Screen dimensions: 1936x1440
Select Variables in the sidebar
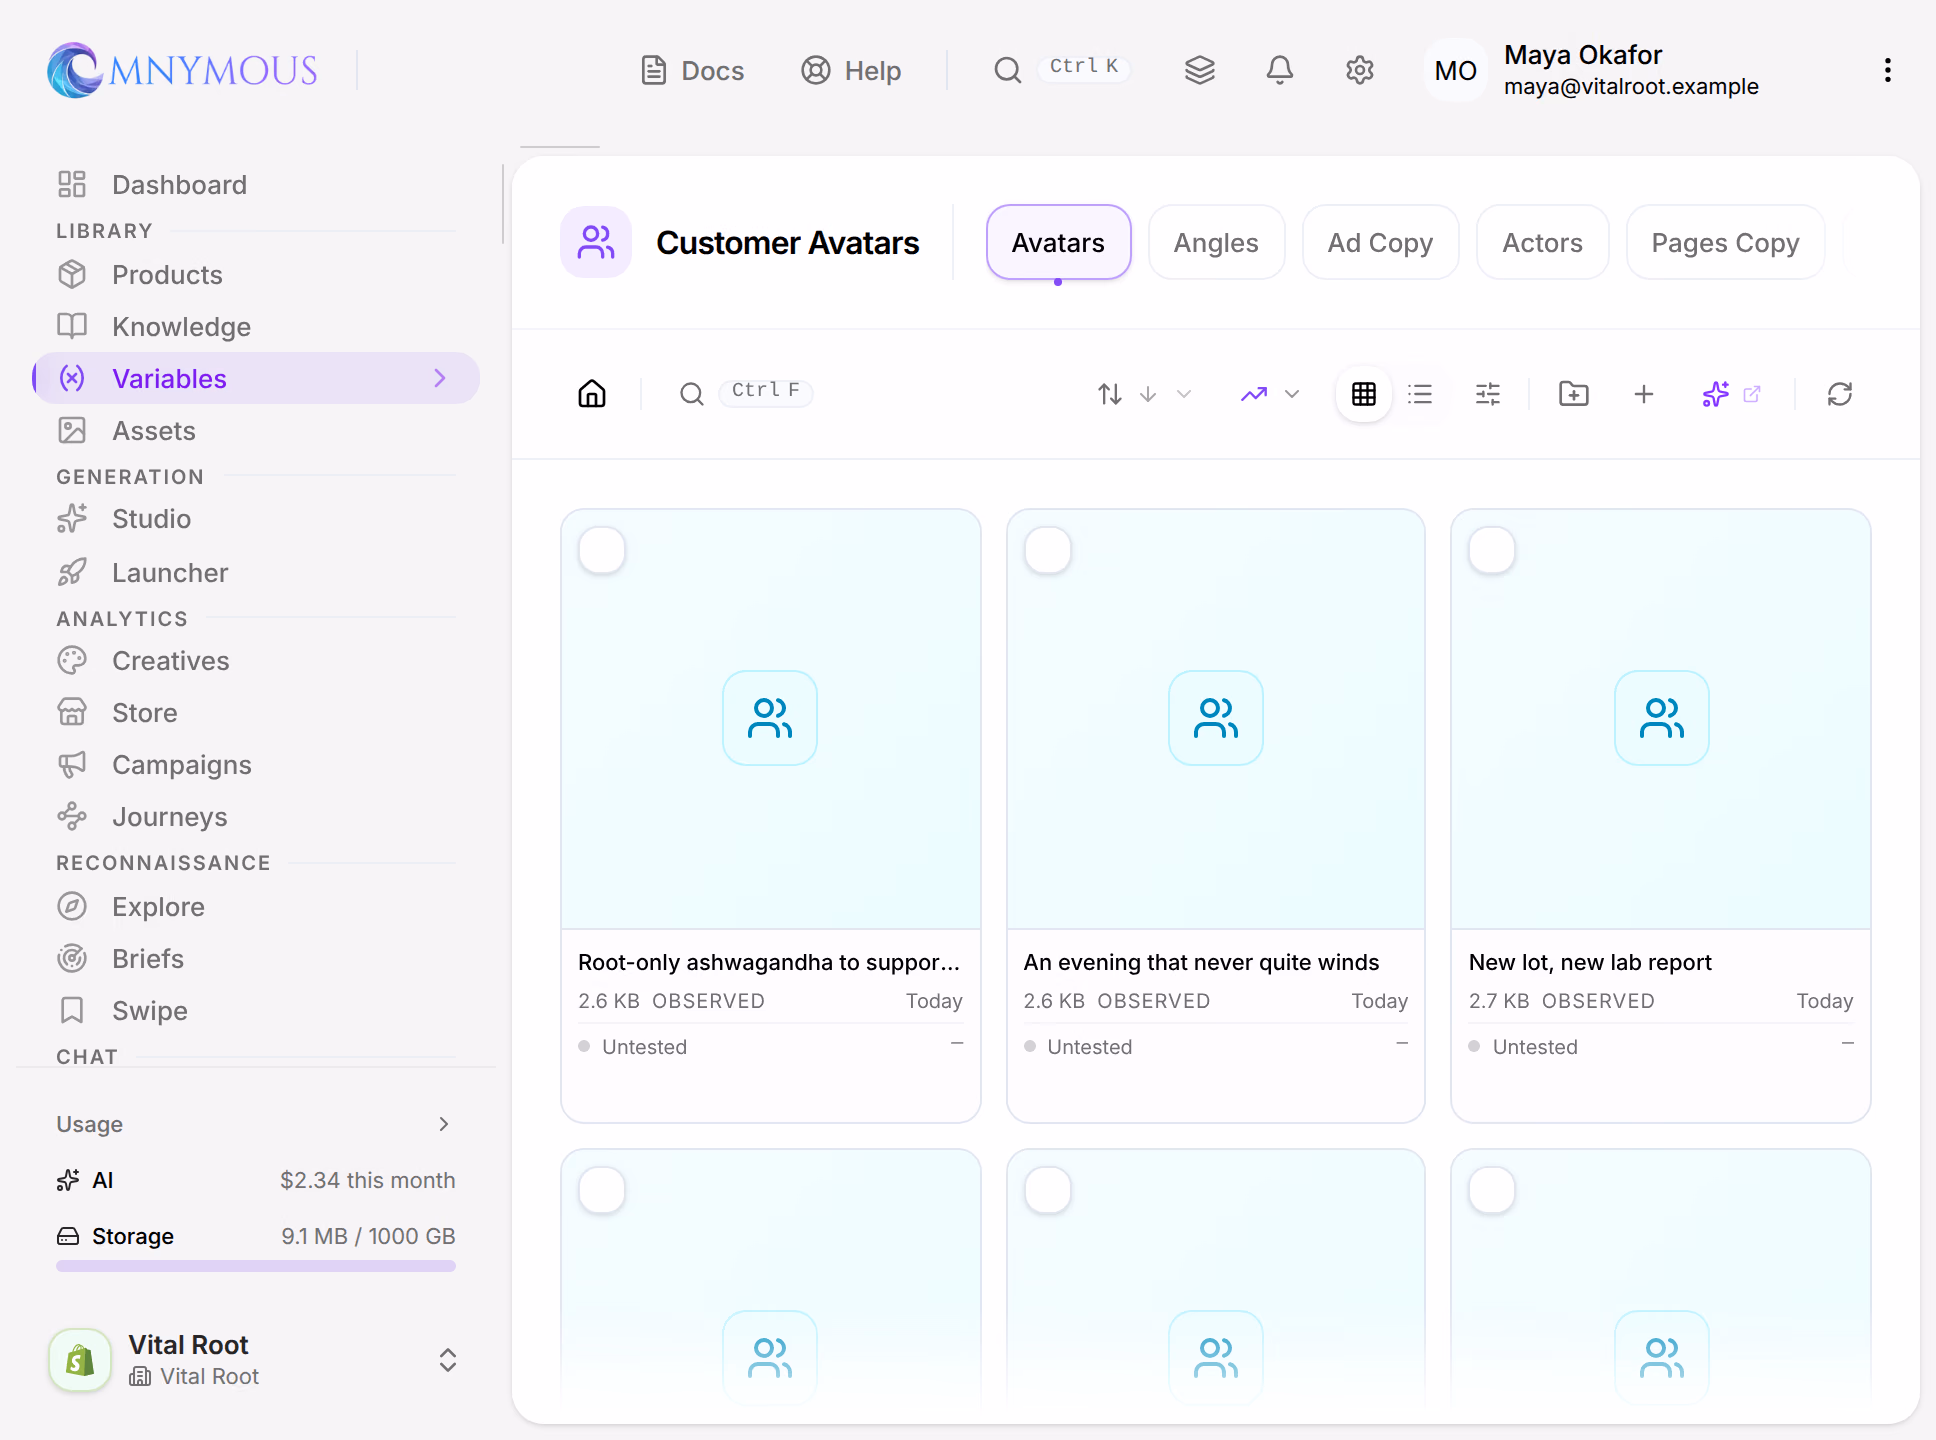(256, 378)
